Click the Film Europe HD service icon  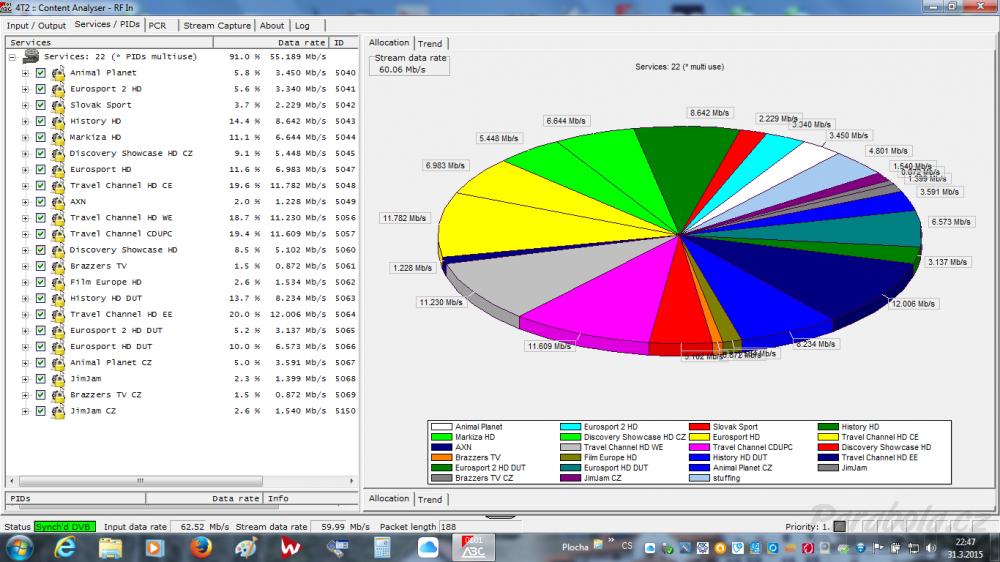(x=58, y=283)
